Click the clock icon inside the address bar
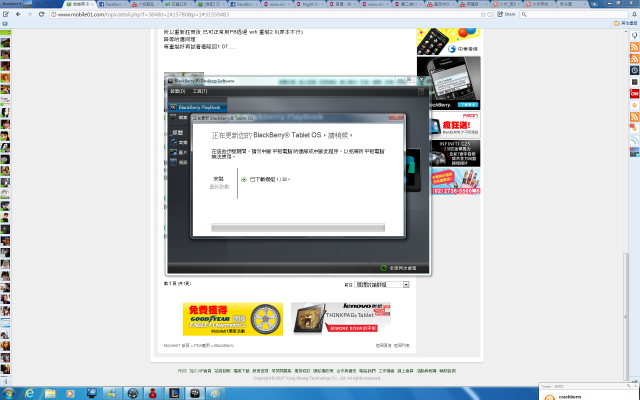This screenshot has width=640, height=400. point(489,14)
